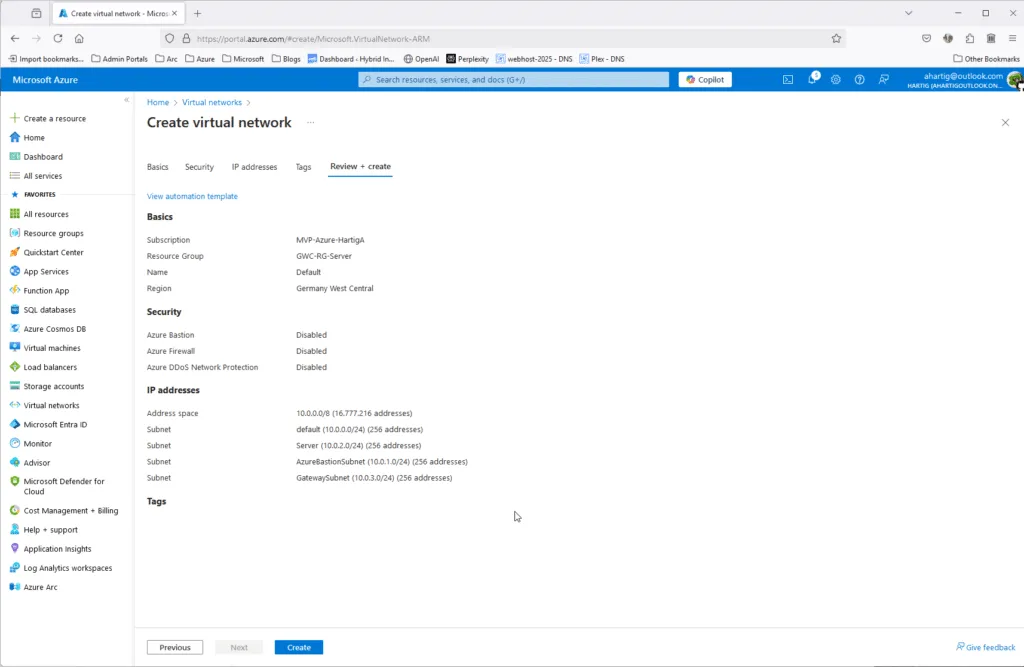Open the help question mark icon
Viewport: 1024px width, 667px height.
860,79
